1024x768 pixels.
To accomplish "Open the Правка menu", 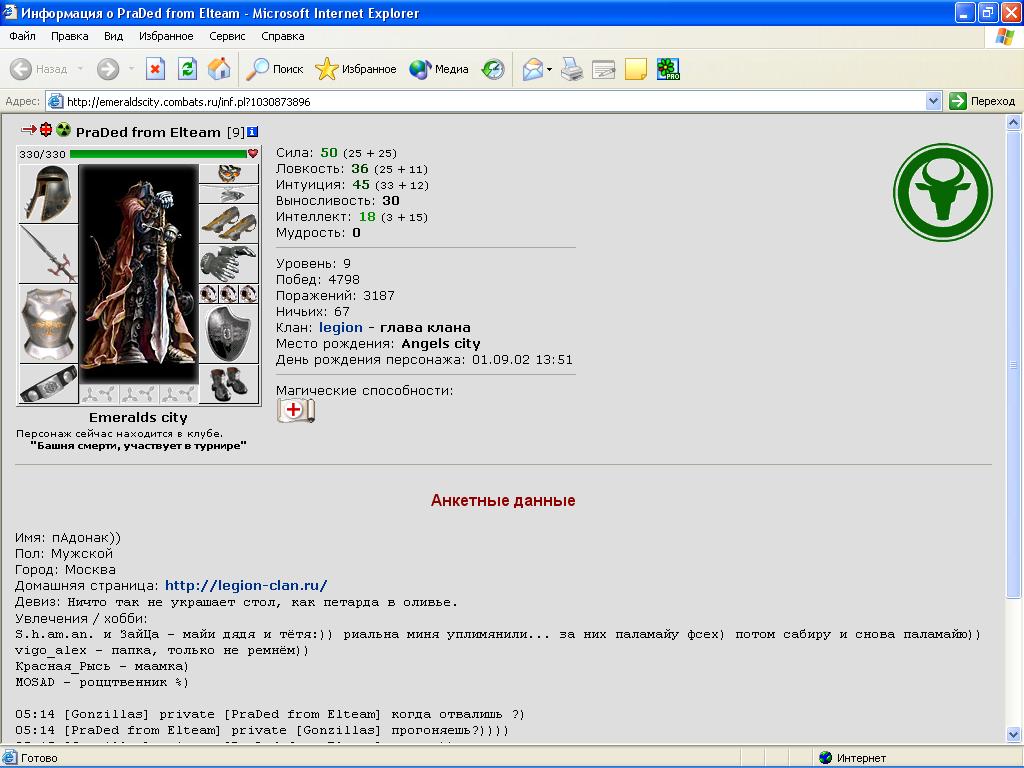I will [x=69, y=36].
